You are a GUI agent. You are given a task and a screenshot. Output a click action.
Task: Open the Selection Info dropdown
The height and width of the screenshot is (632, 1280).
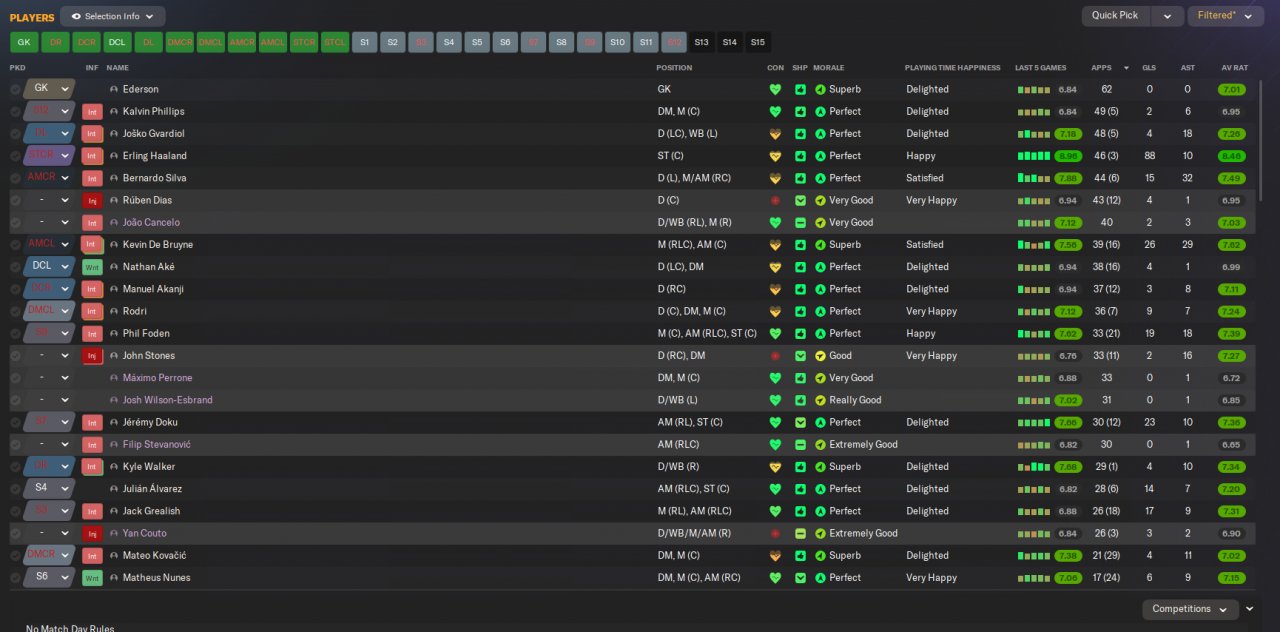point(113,16)
